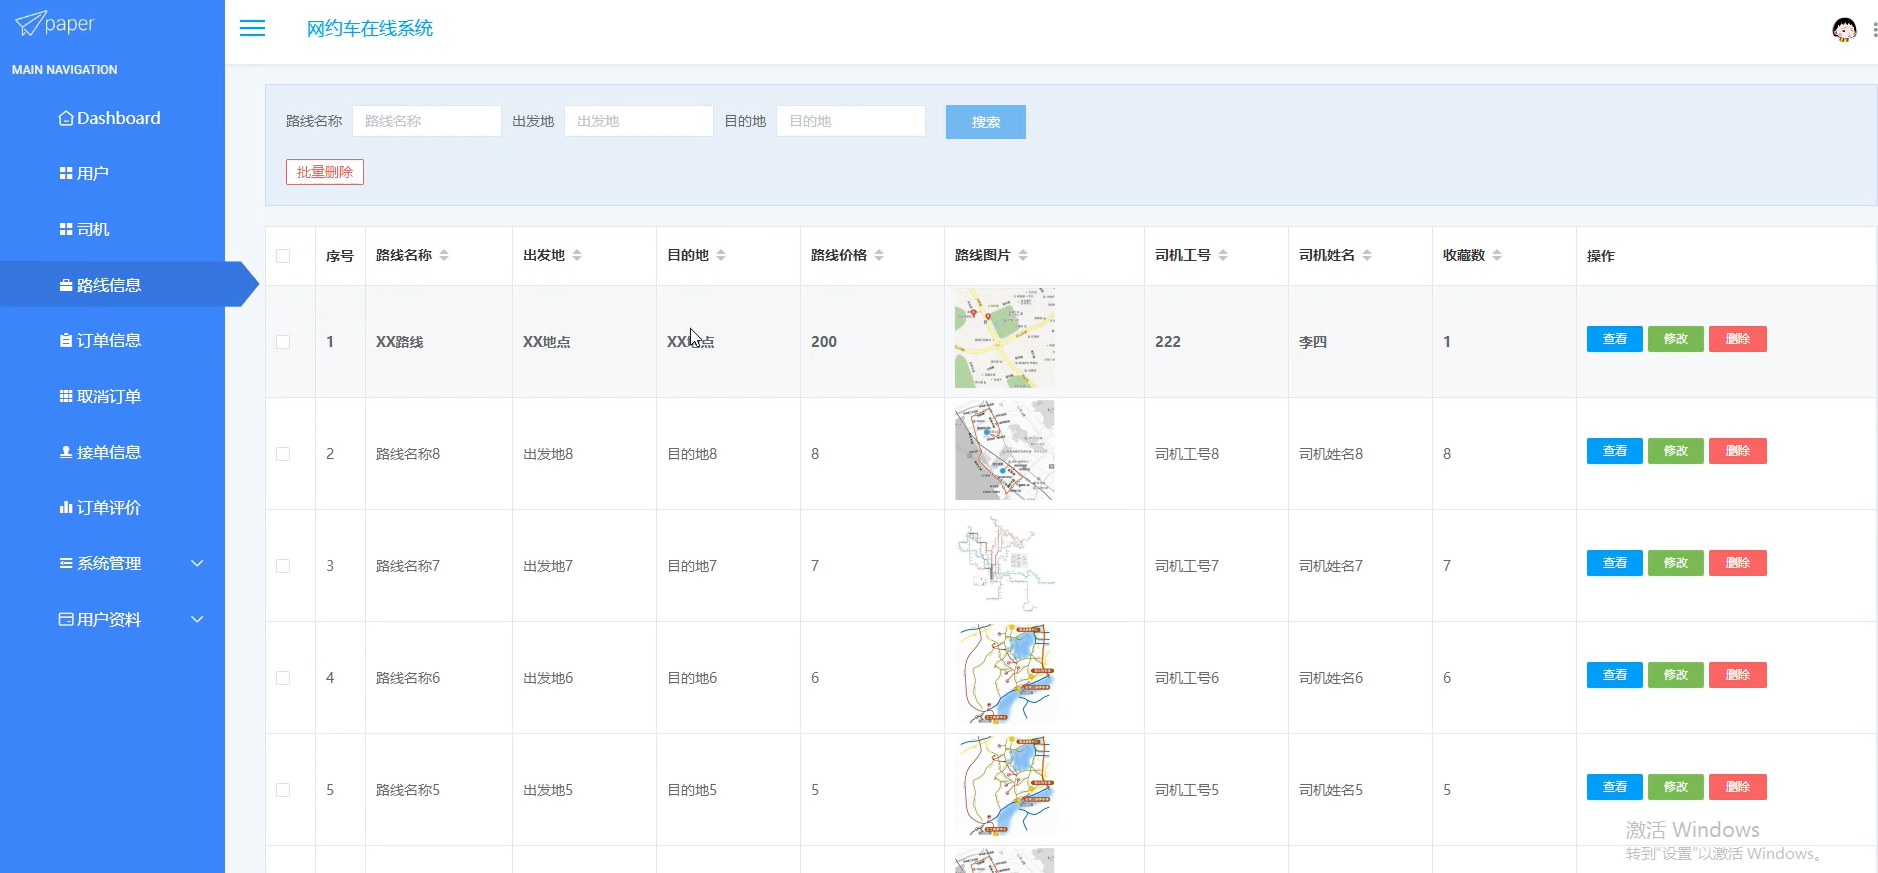This screenshot has width=1878, height=873.
Task: Click 修改 for the 路线名称5 row
Action: click(1676, 787)
